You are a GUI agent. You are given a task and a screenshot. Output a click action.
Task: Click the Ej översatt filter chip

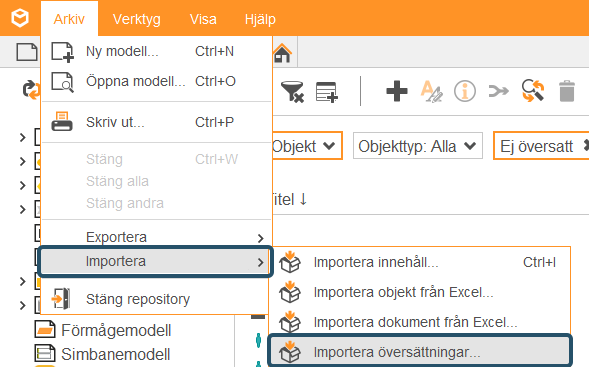coord(541,146)
